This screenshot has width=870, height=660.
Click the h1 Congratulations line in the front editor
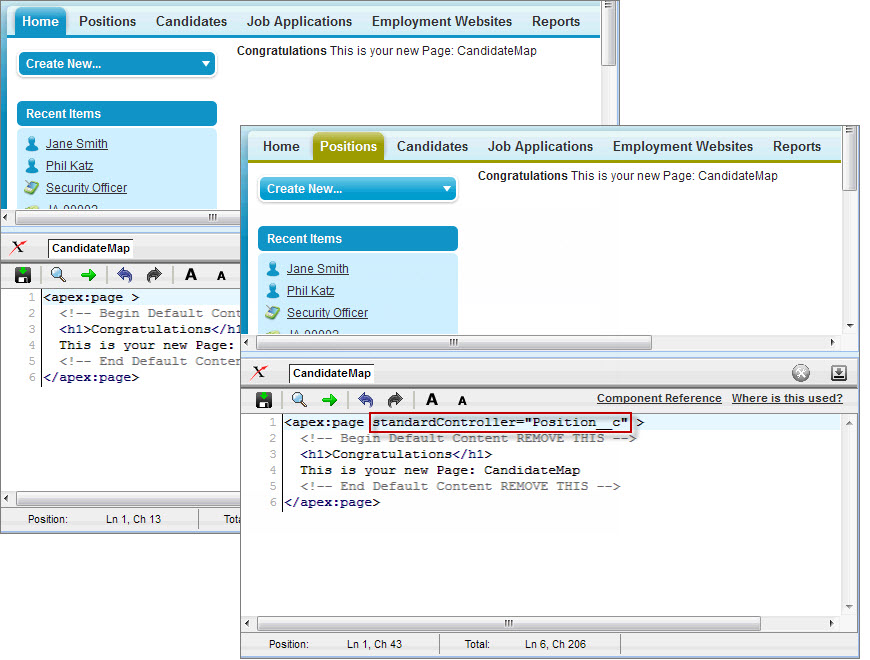point(396,454)
